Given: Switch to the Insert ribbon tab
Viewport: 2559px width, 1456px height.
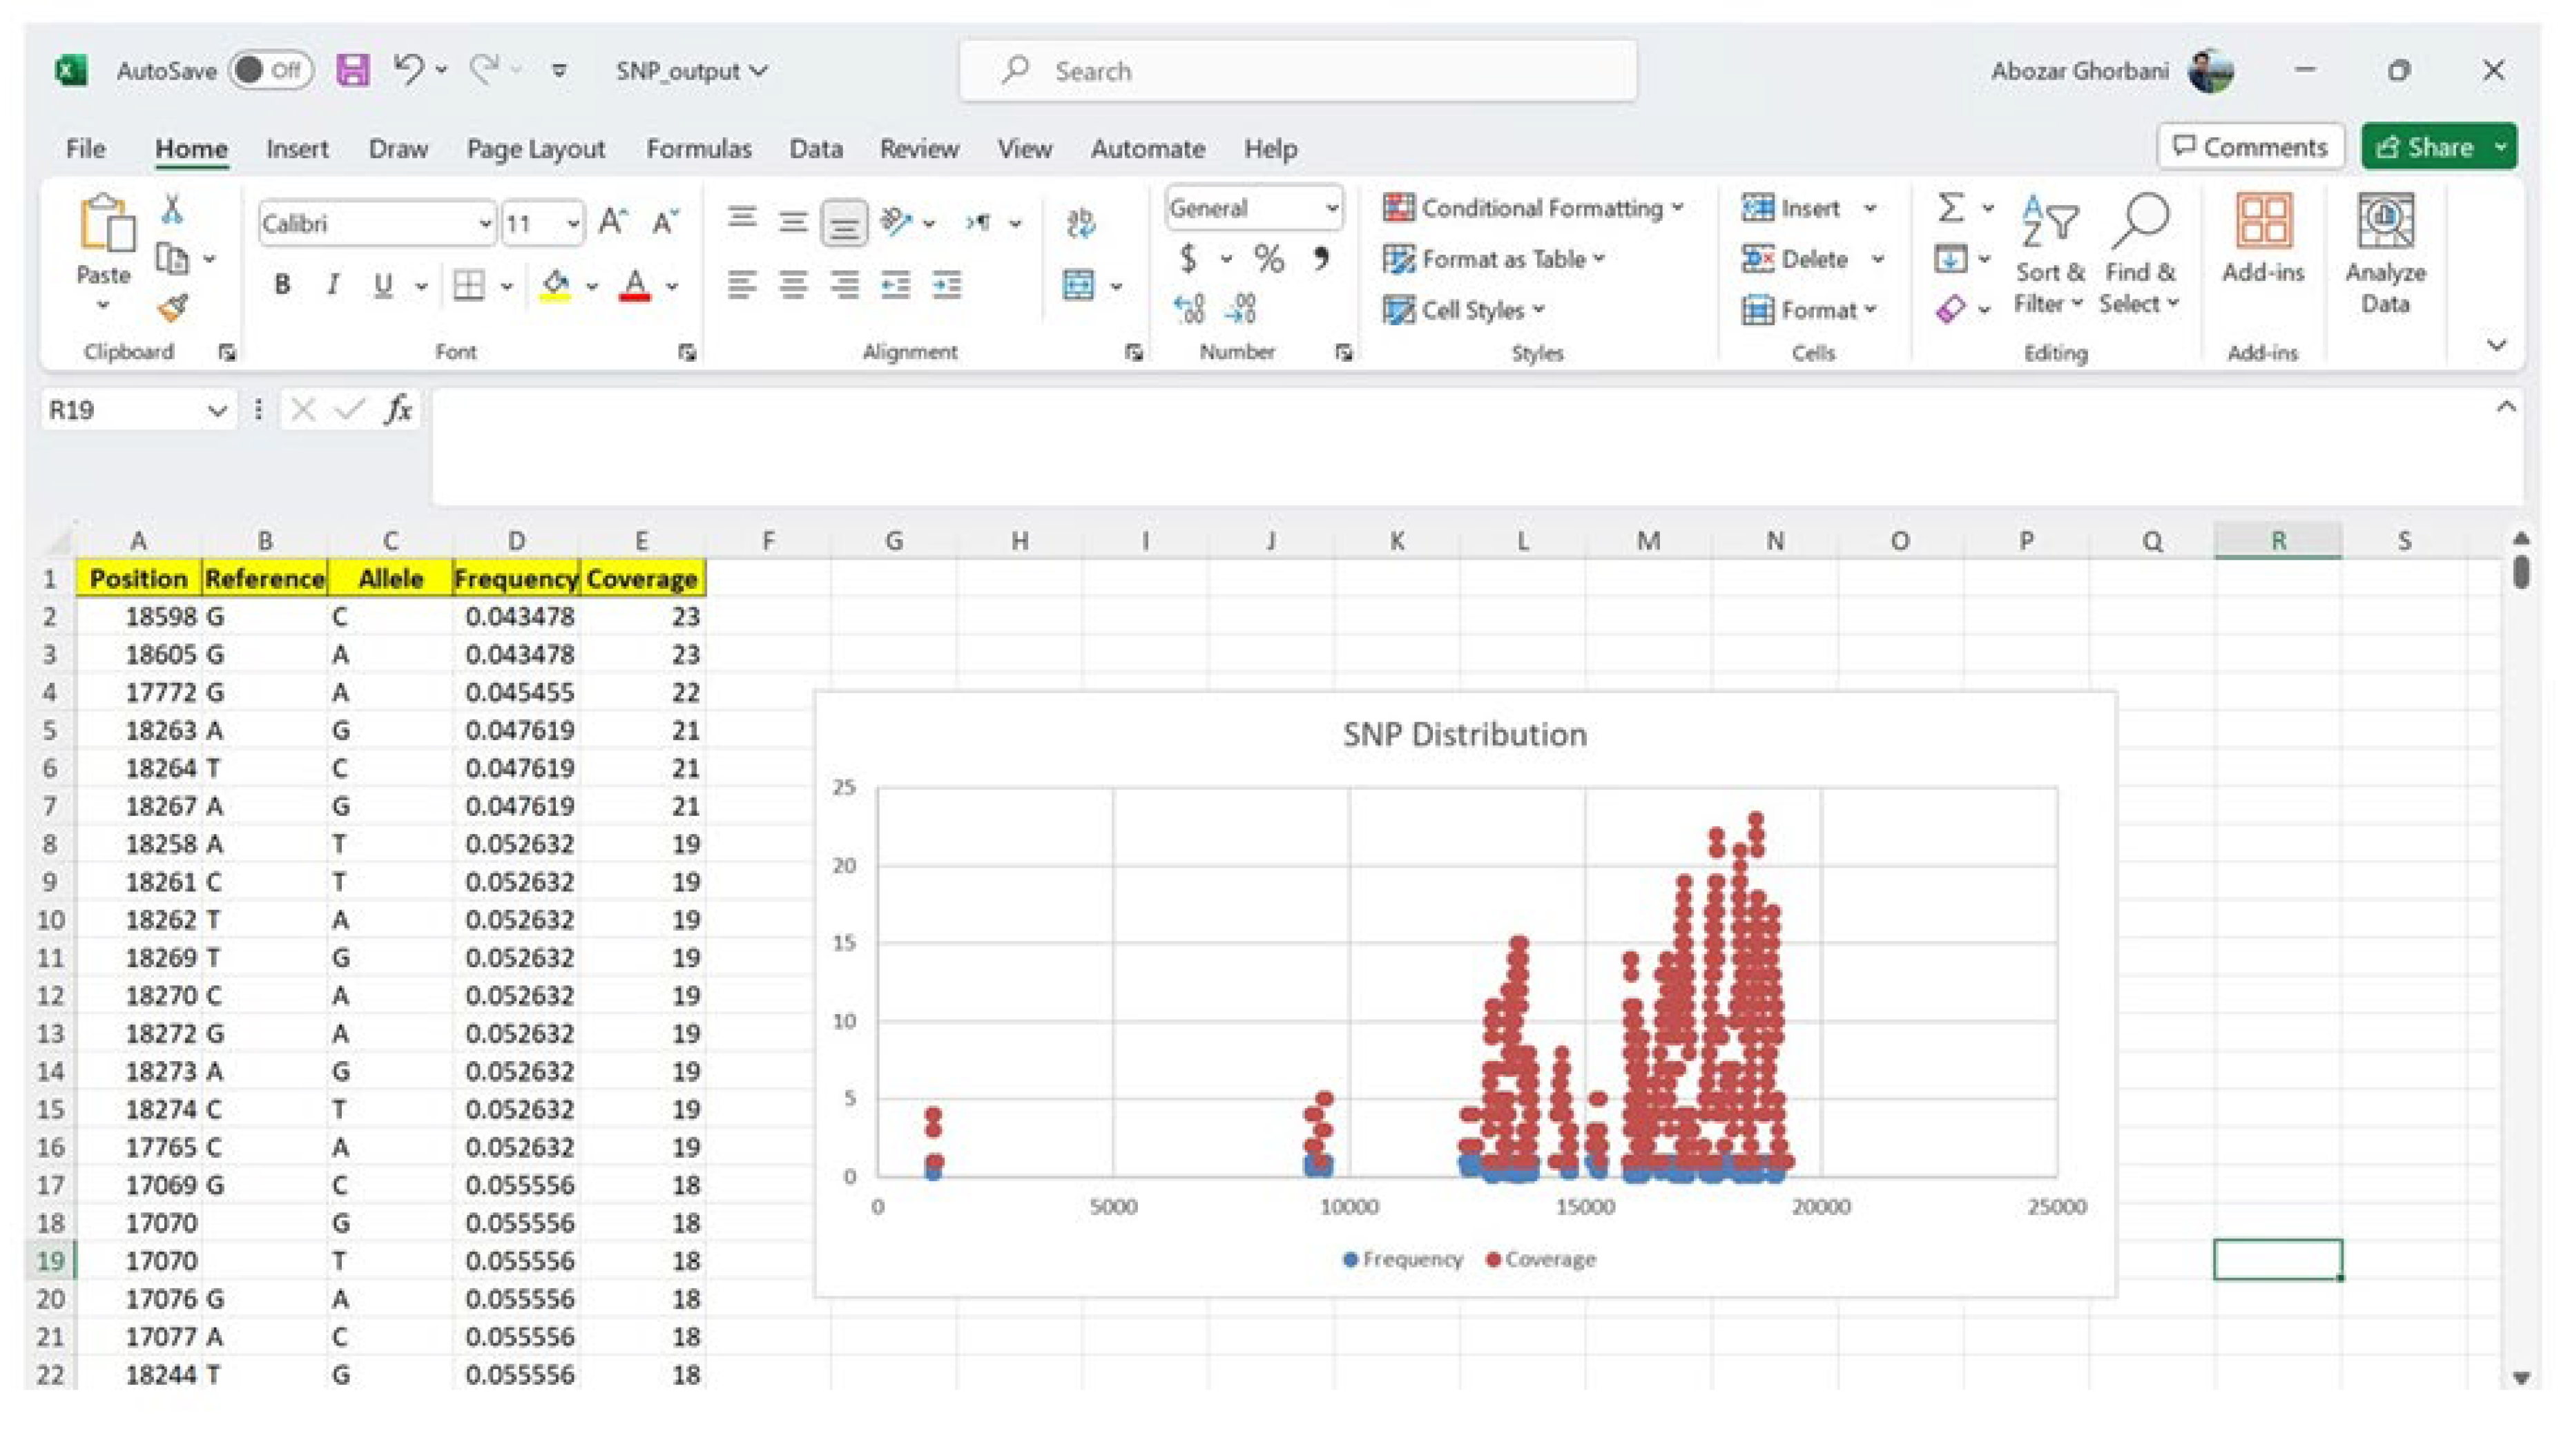Looking at the screenshot, I should [x=296, y=149].
